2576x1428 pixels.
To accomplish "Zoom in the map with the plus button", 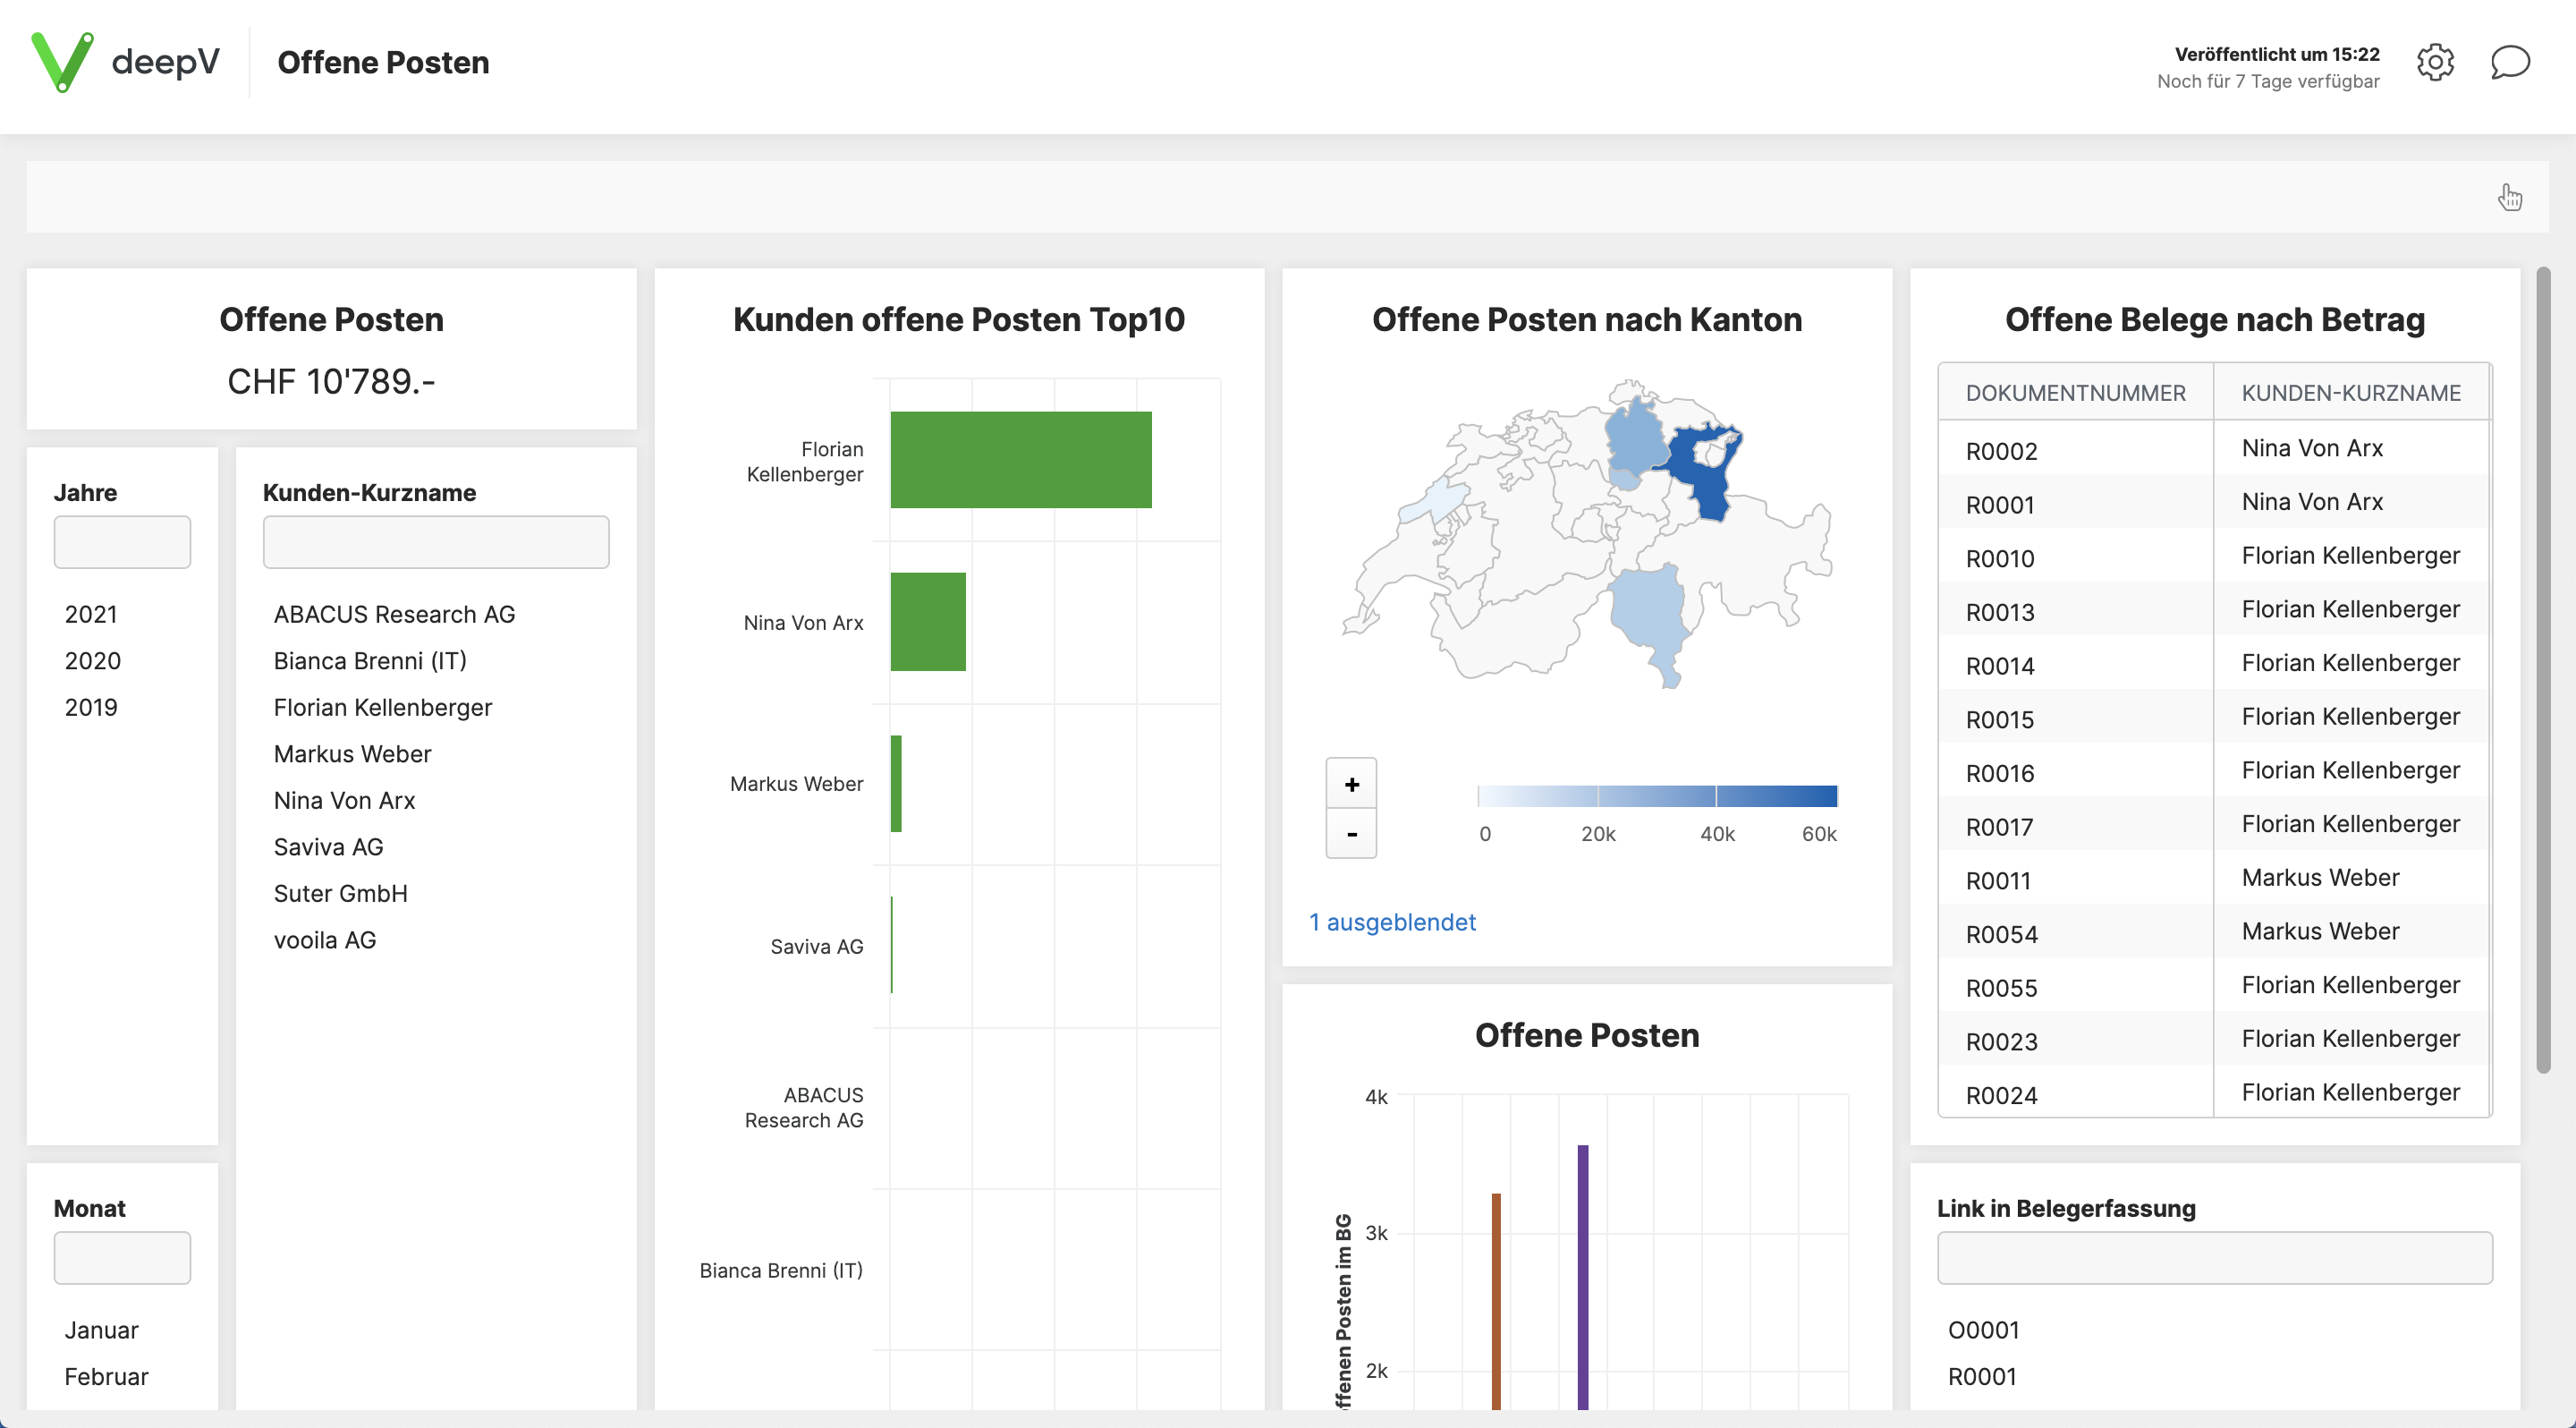I will pos(1351,784).
